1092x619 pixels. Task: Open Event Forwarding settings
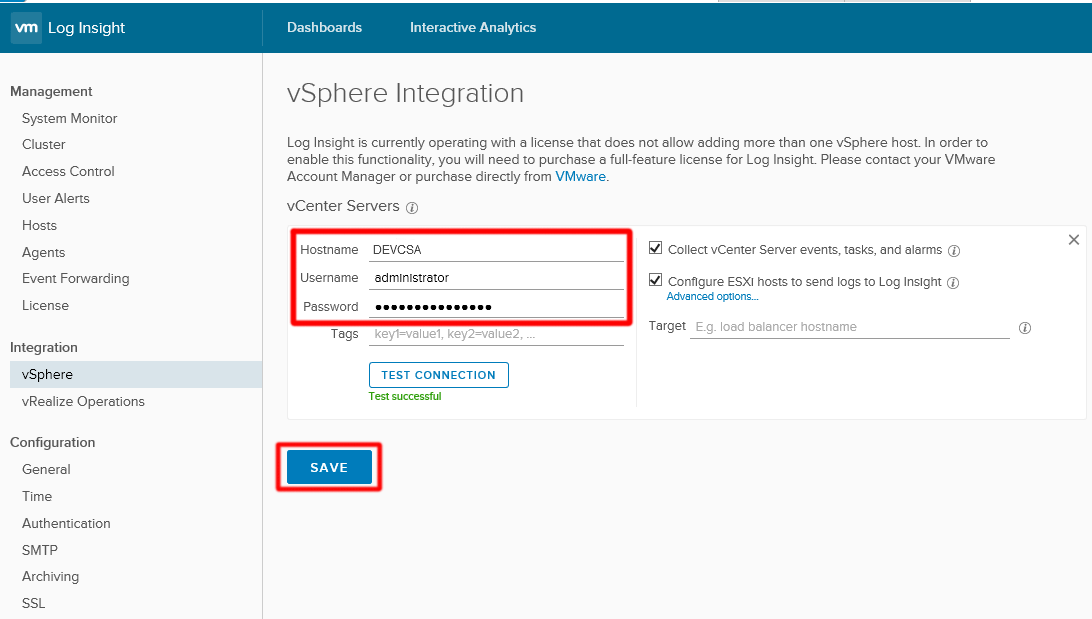pos(76,279)
